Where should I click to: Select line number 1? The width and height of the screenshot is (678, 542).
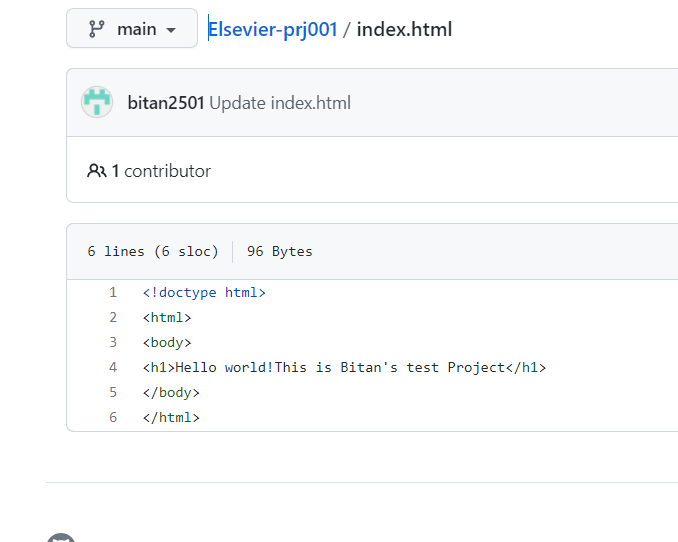tap(113, 292)
